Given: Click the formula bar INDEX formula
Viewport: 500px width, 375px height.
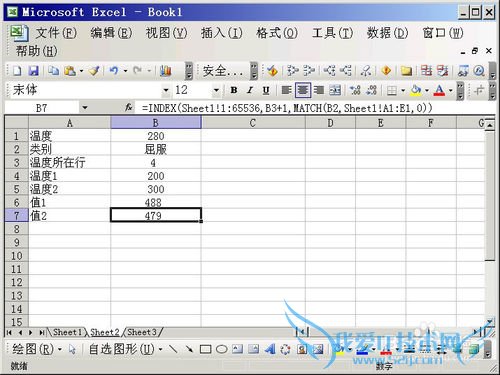Looking at the screenshot, I should (x=287, y=108).
